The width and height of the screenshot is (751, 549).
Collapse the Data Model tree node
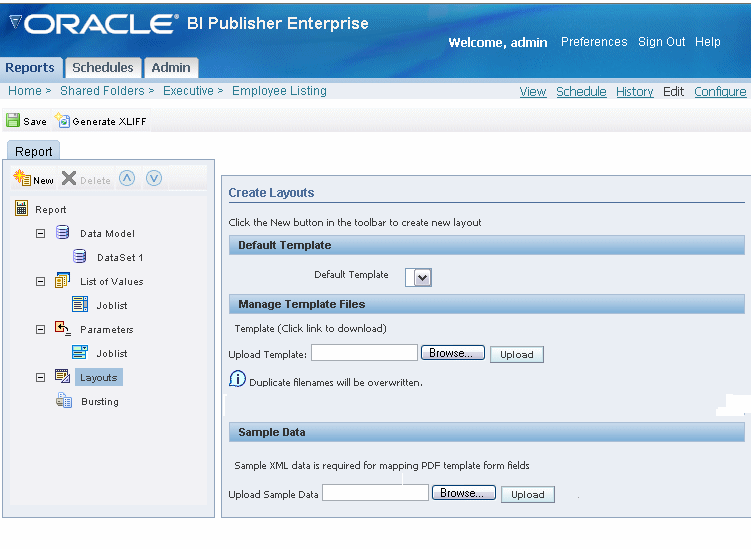[x=41, y=233]
